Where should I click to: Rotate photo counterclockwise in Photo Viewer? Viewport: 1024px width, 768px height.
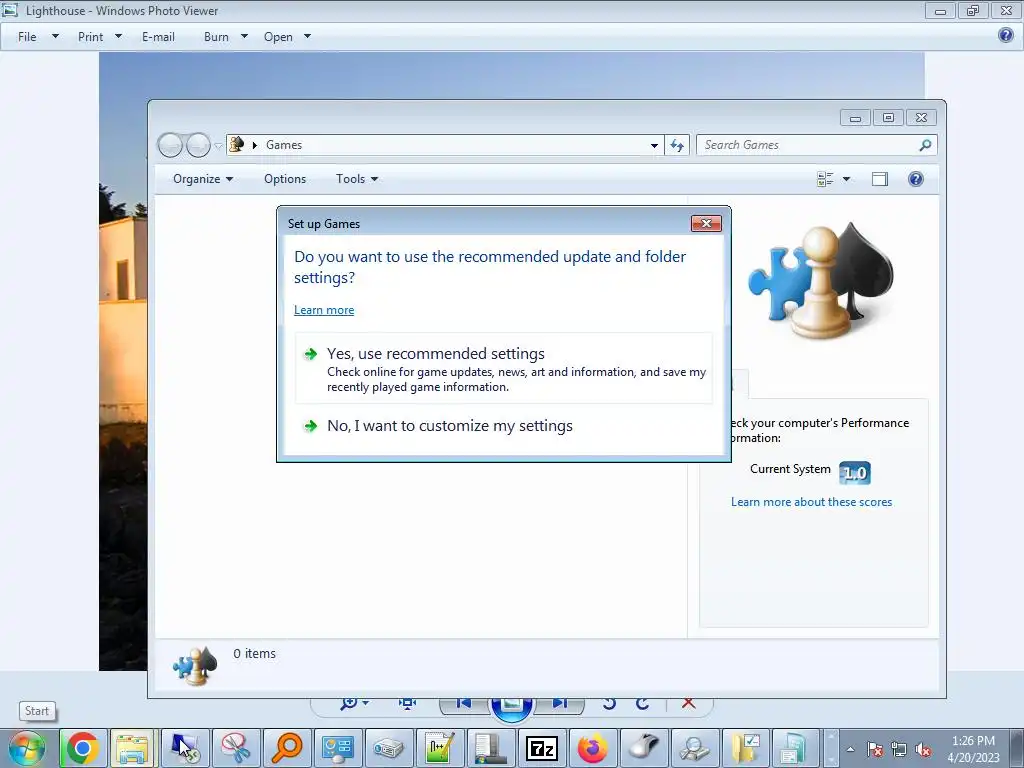(x=609, y=703)
